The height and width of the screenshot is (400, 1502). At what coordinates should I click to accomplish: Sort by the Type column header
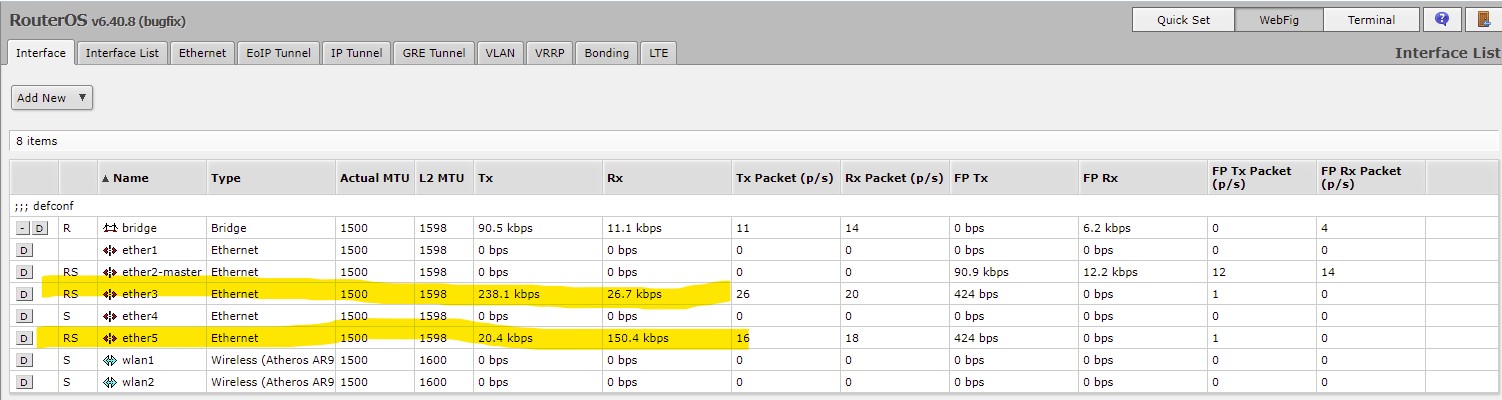(272, 178)
